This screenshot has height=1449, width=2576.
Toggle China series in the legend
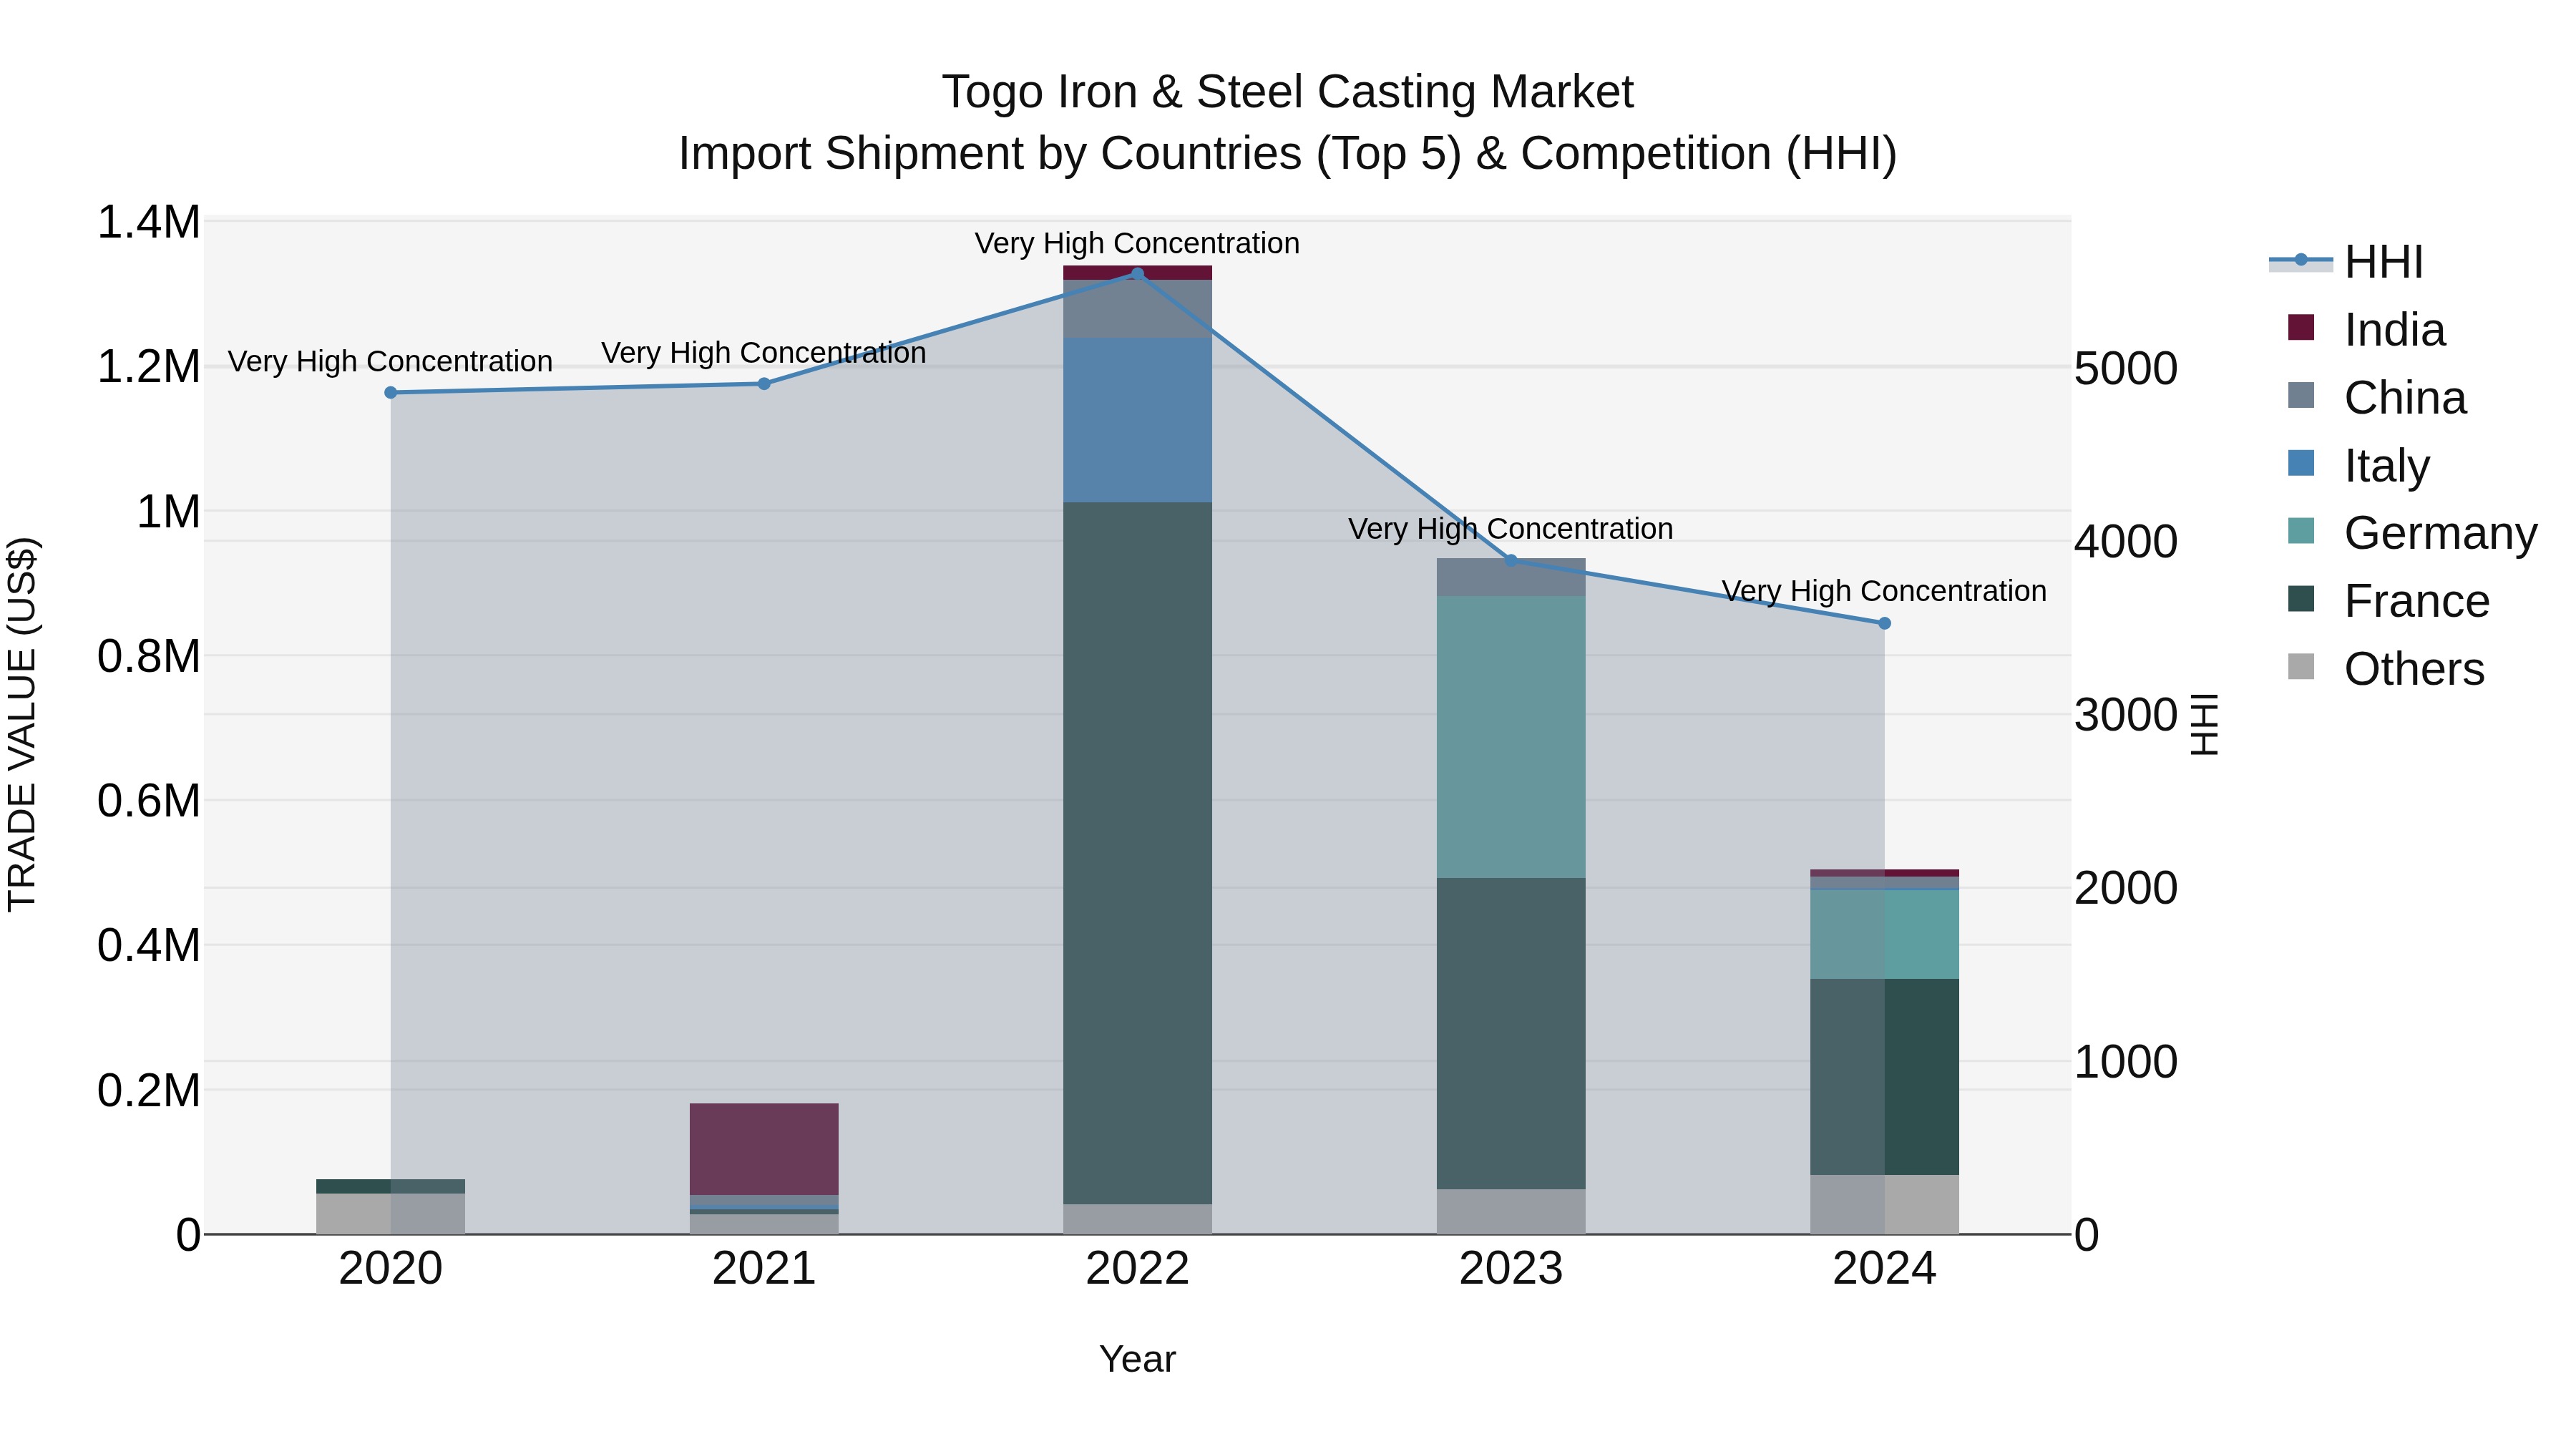point(2377,397)
